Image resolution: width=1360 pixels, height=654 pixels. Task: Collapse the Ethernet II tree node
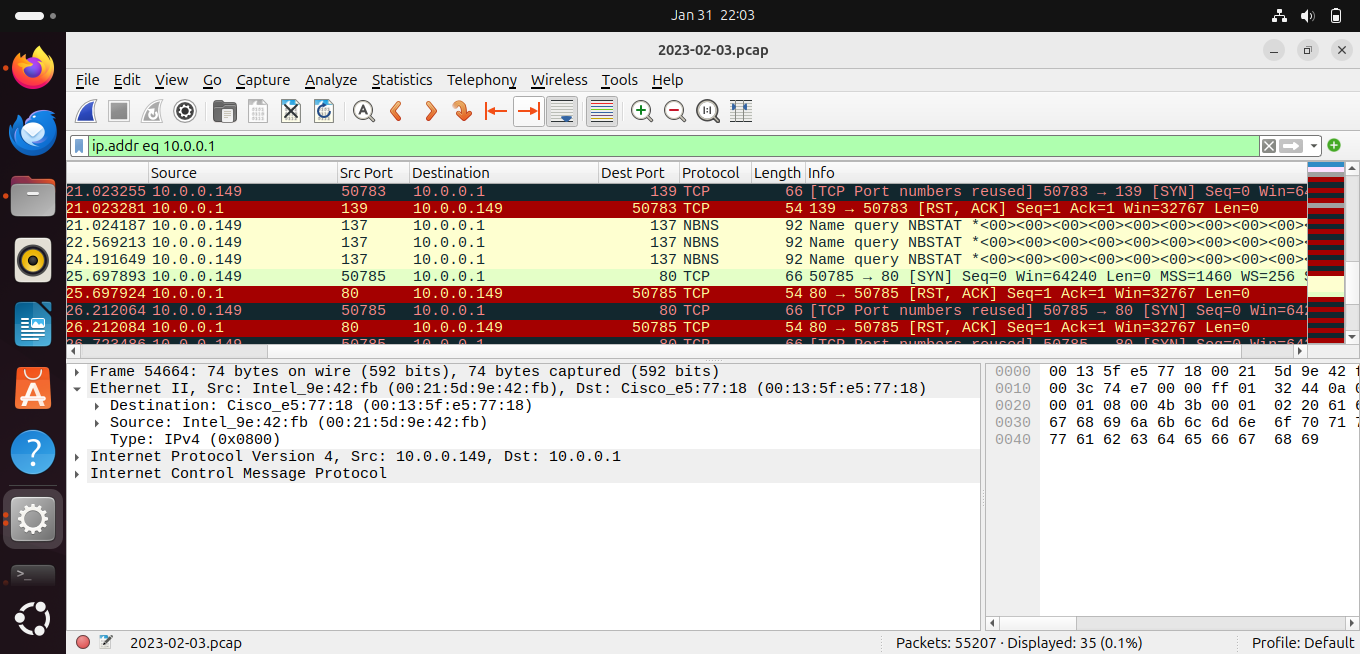(78, 389)
